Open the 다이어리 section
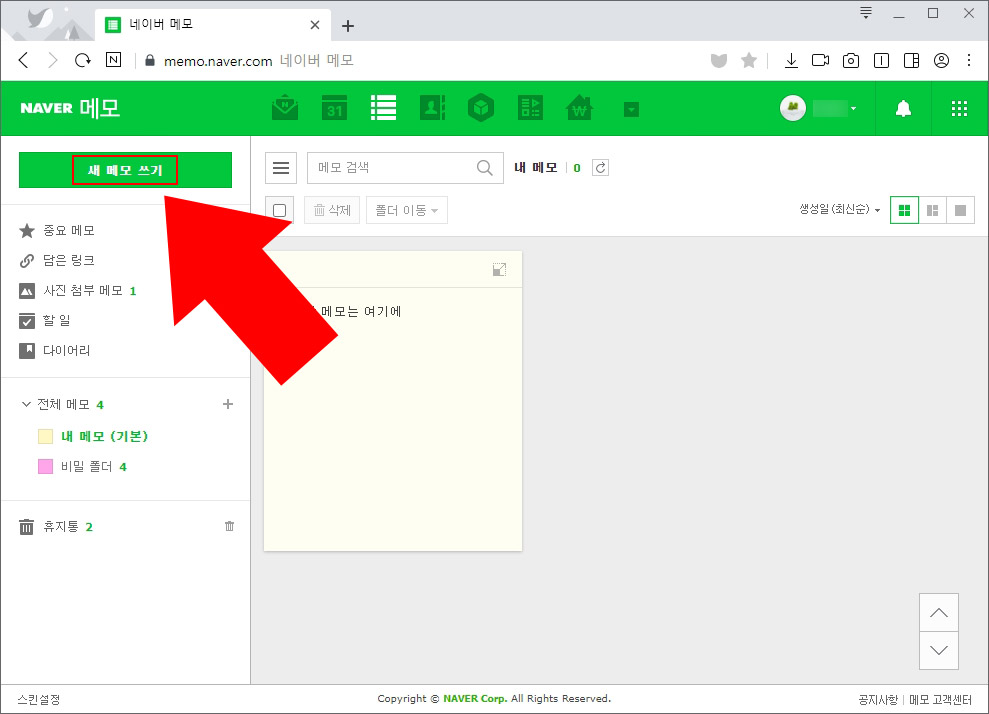Screen dimensions: 989x714 pyautogui.click(x=55, y=351)
